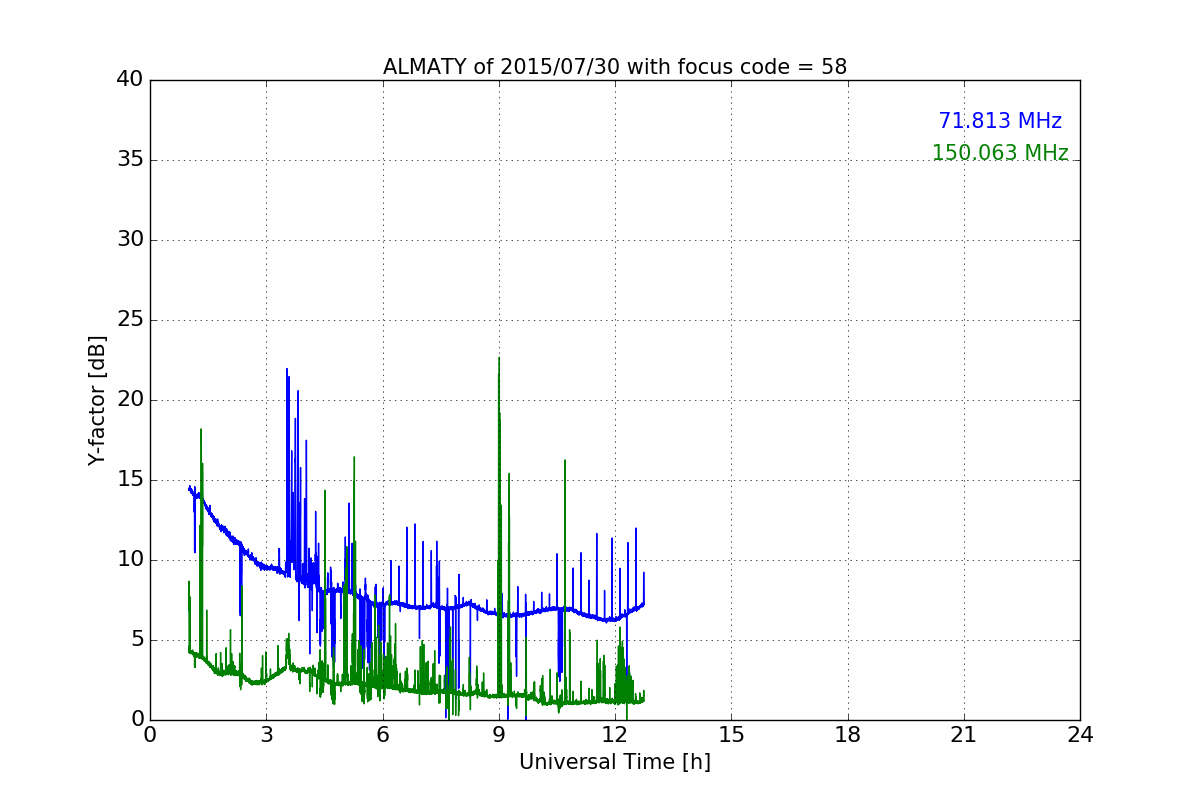This screenshot has height=800, width=1200.
Task: Click y-axis tick label '15'
Action: 130,480
